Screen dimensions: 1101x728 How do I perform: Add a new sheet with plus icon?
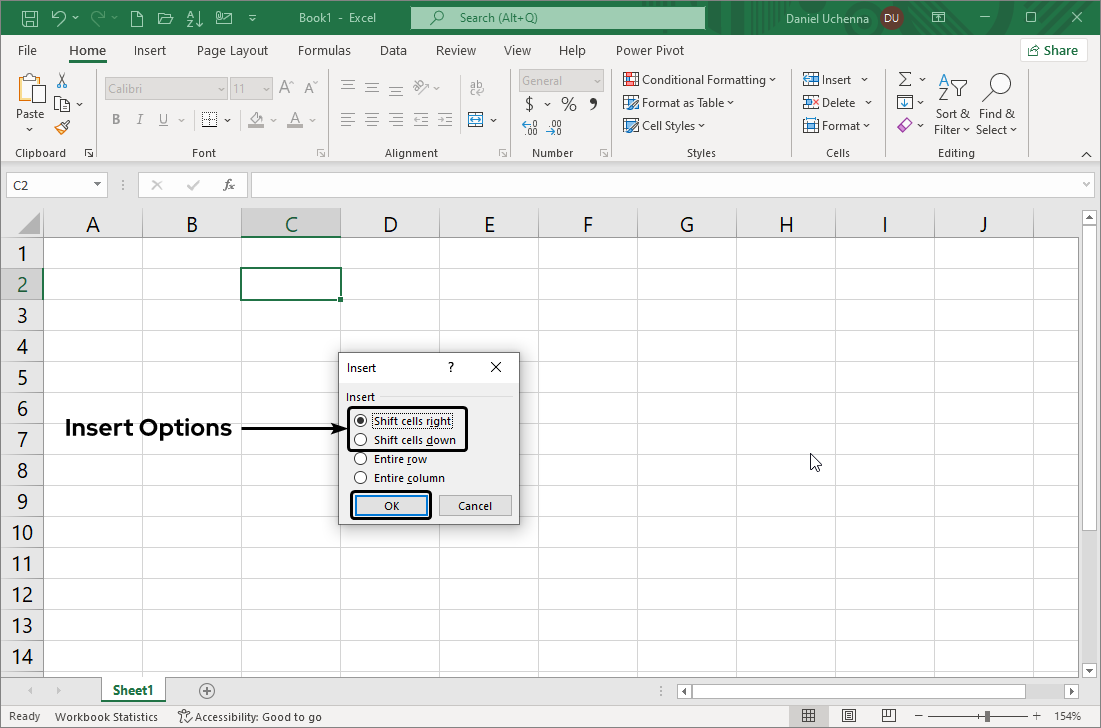pos(207,691)
